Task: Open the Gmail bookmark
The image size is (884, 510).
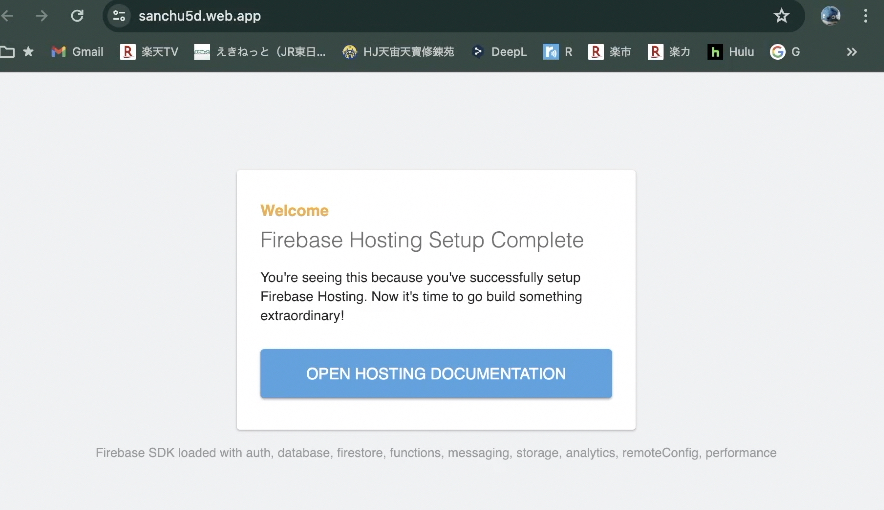Action: (77, 52)
